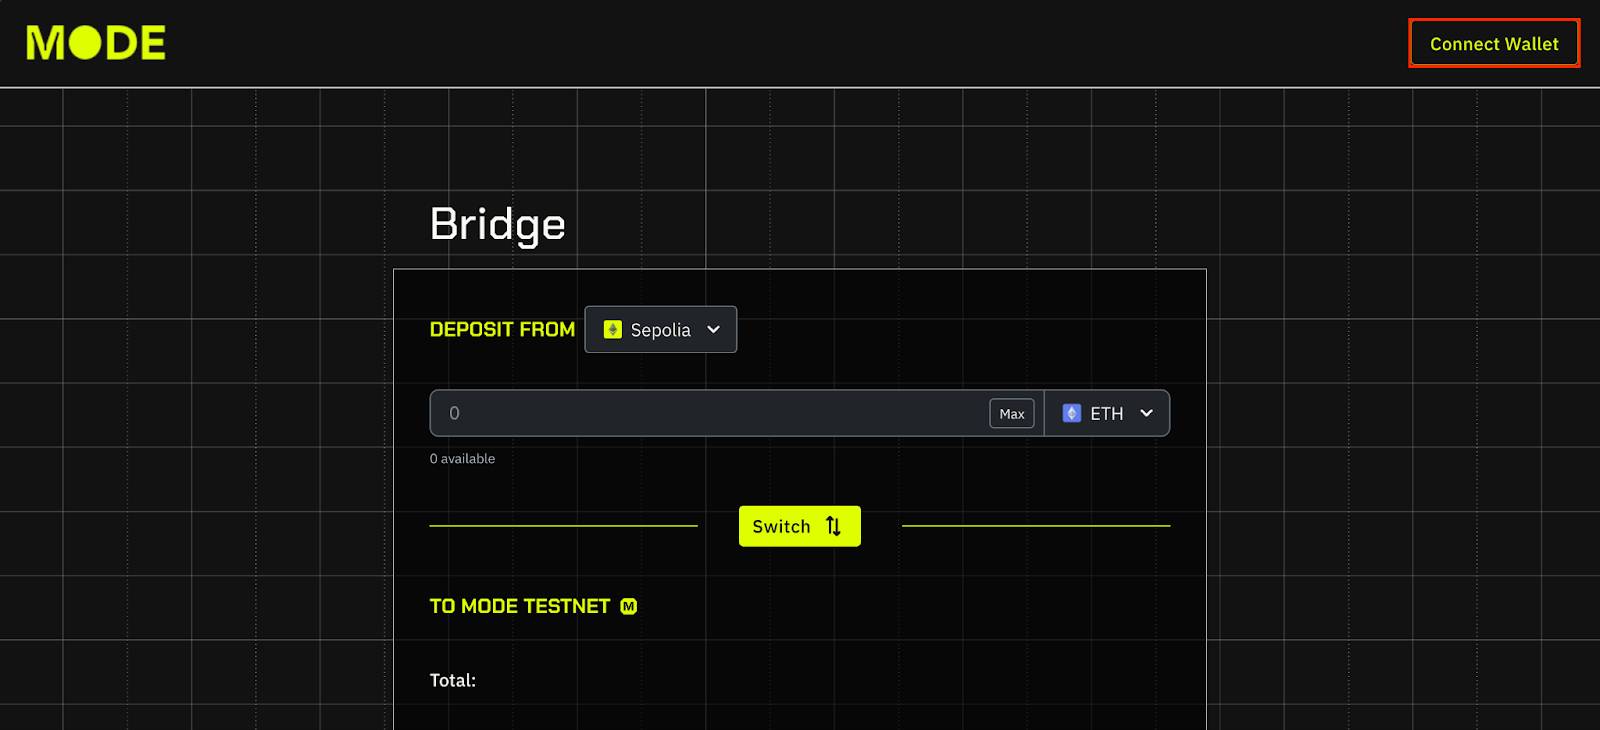Click the Switch button

tap(800, 526)
